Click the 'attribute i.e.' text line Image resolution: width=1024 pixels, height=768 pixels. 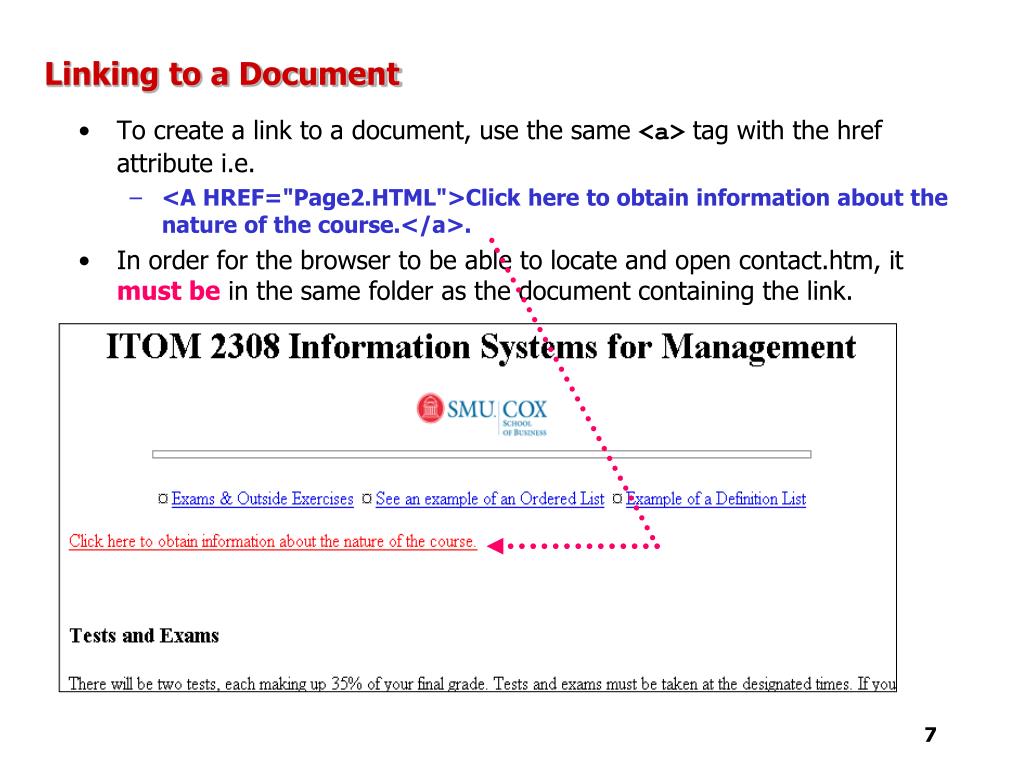(x=185, y=163)
